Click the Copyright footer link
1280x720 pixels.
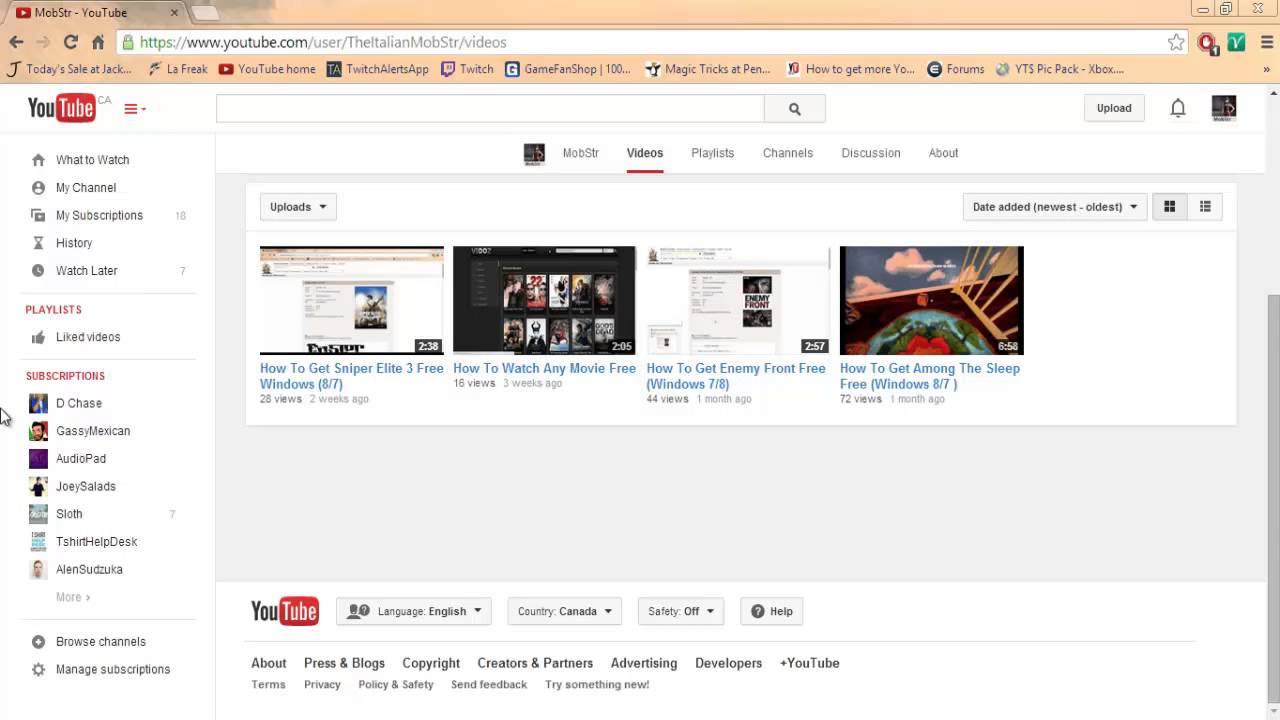[431, 663]
